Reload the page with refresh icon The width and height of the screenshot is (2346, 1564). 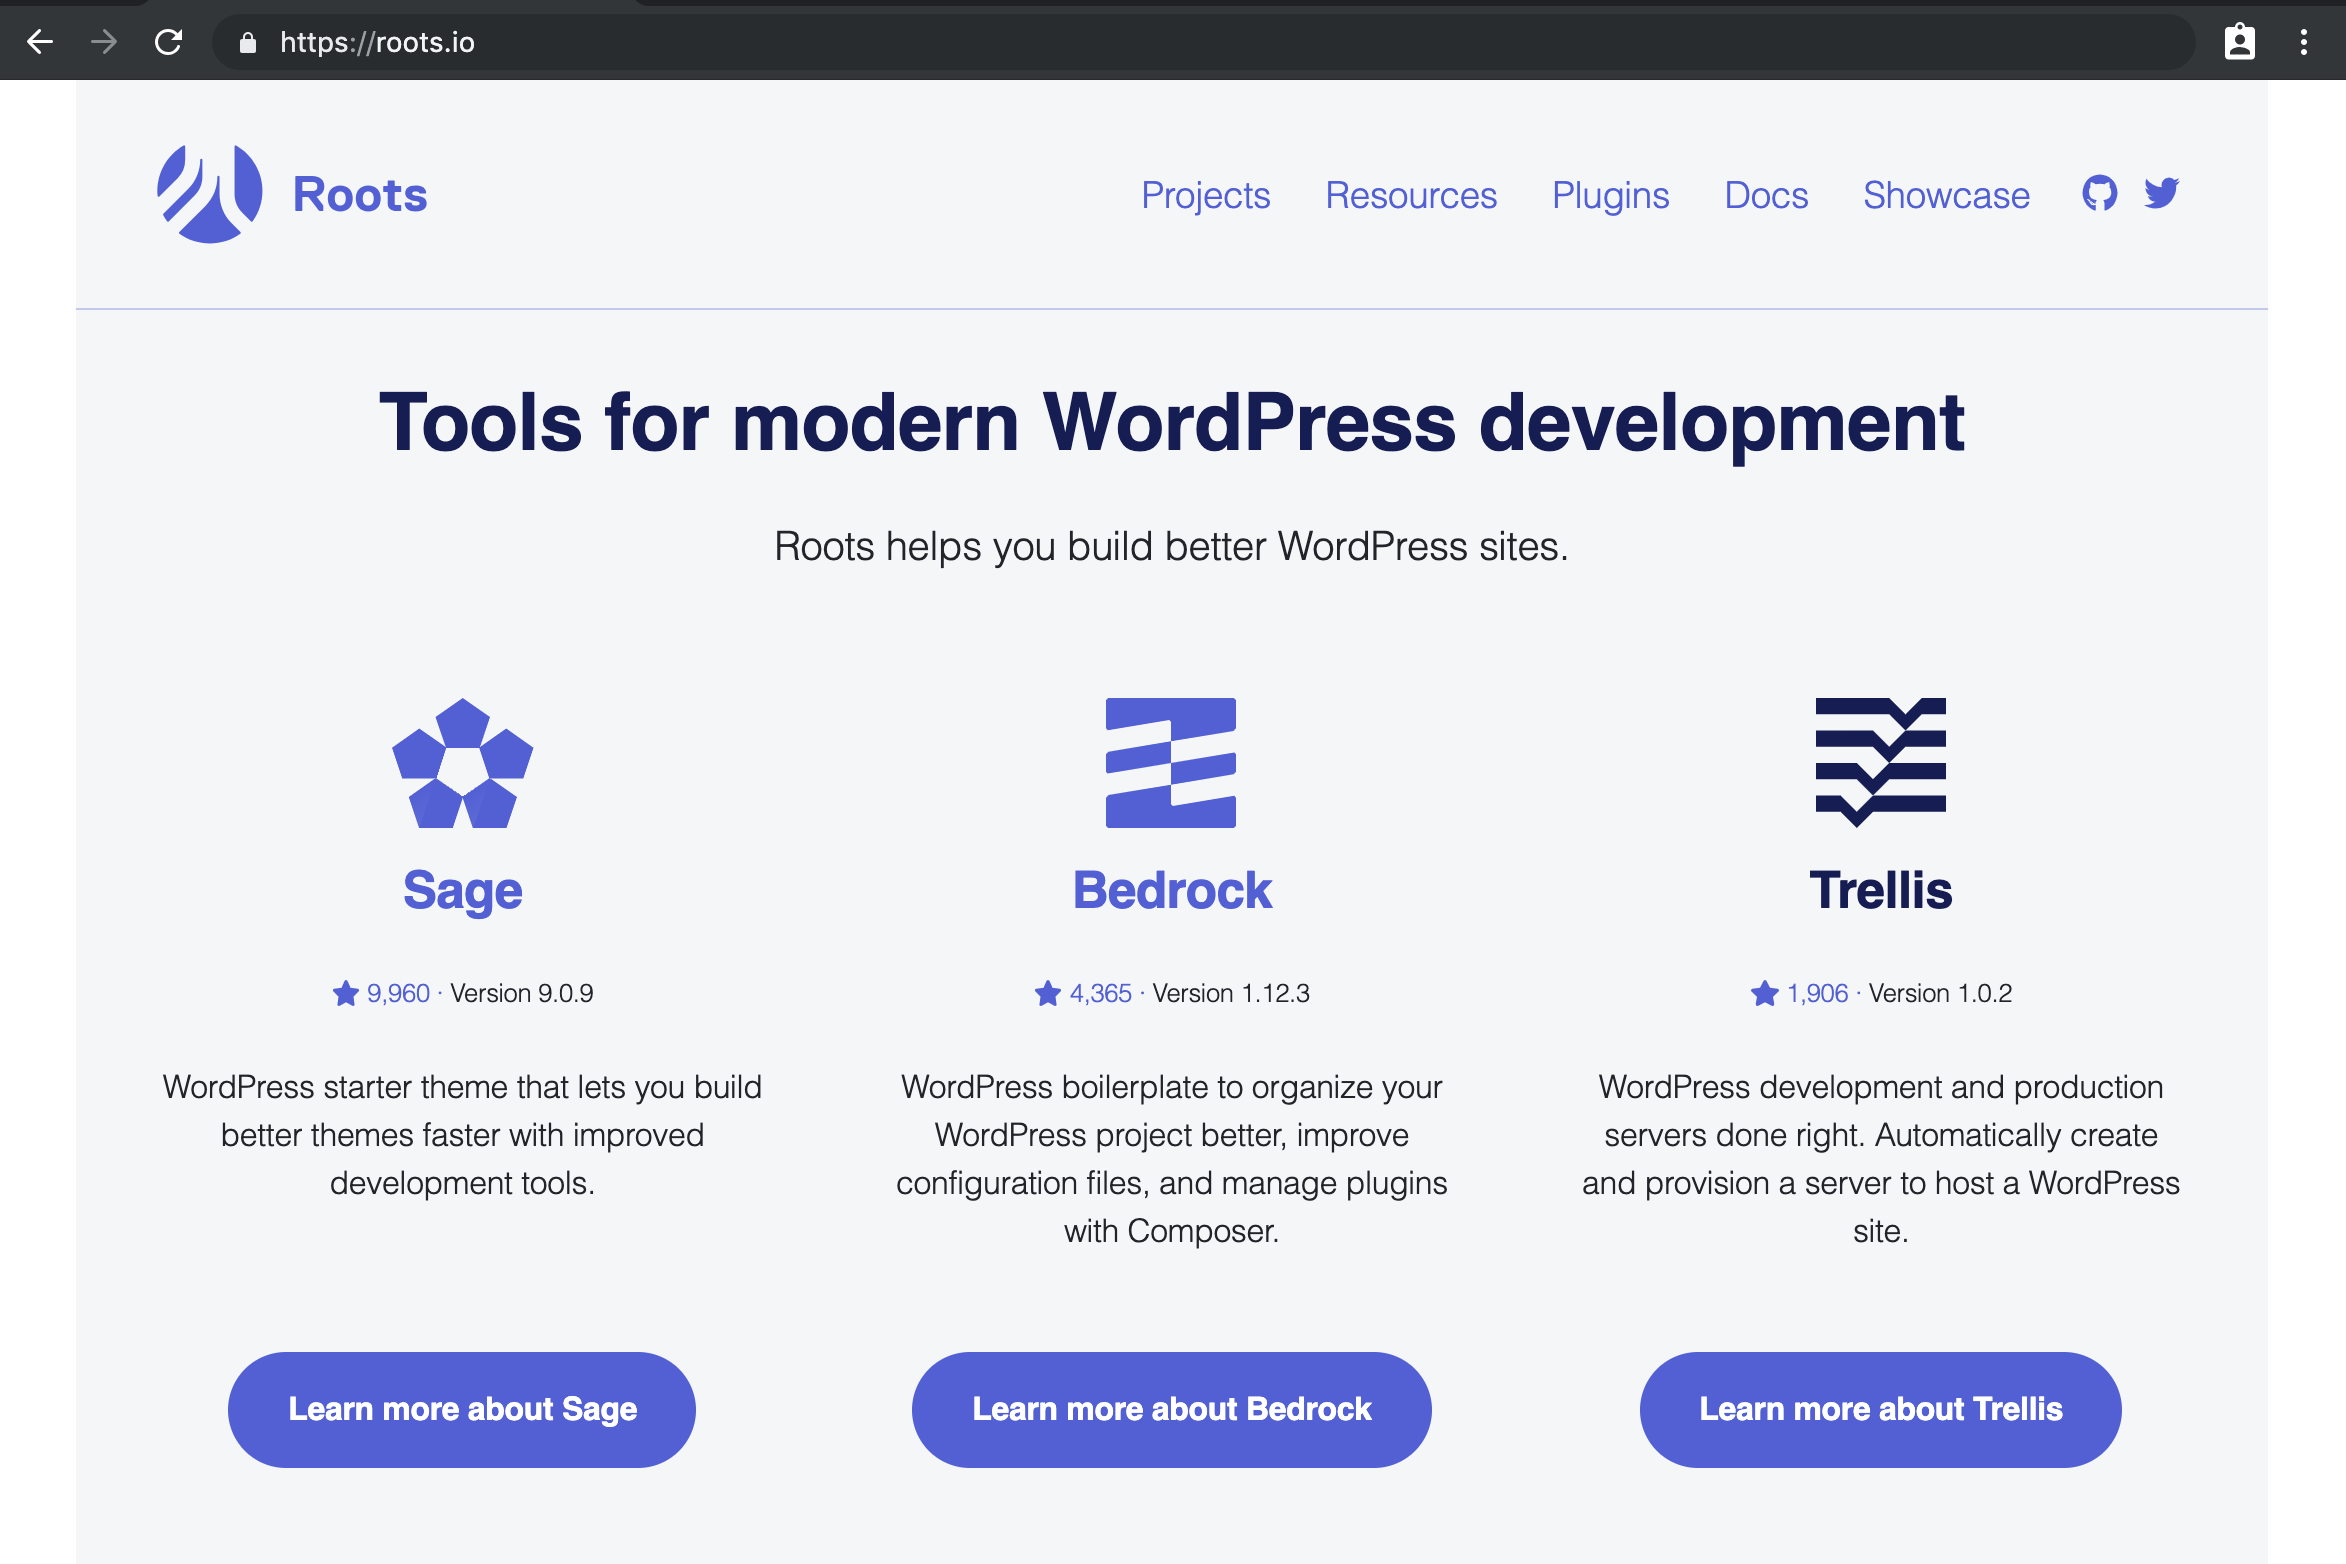pyautogui.click(x=168, y=42)
